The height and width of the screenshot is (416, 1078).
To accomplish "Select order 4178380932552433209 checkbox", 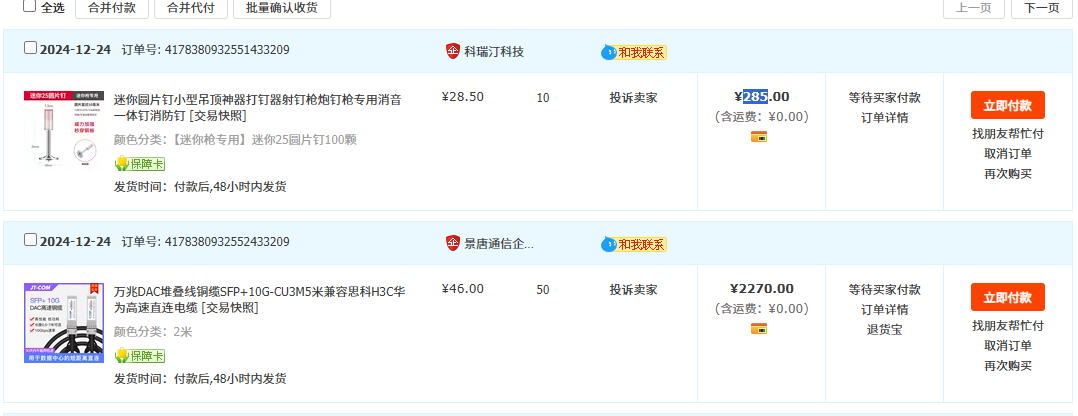I will coord(30,240).
